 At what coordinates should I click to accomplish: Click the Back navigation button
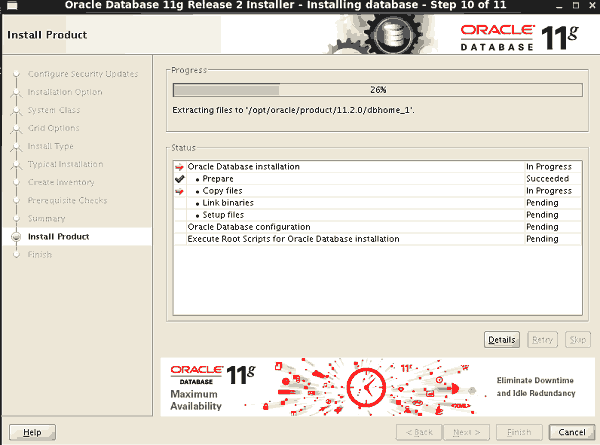click(419, 432)
